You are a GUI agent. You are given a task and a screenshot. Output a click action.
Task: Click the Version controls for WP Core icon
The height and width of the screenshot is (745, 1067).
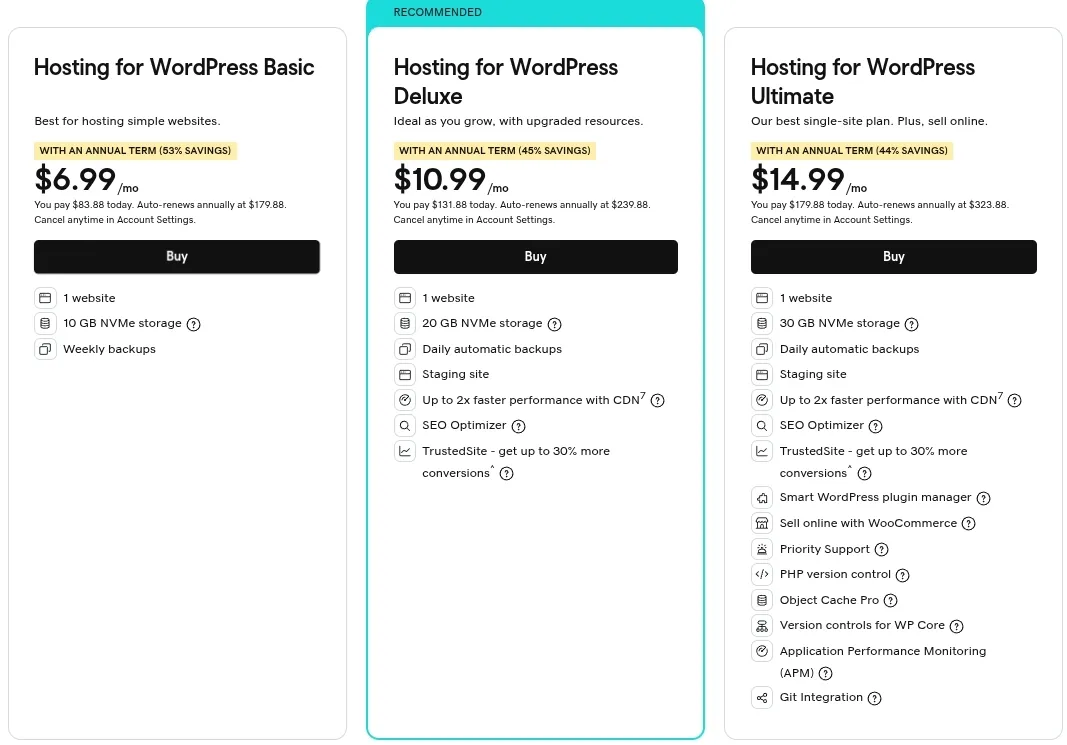[x=761, y=625]
